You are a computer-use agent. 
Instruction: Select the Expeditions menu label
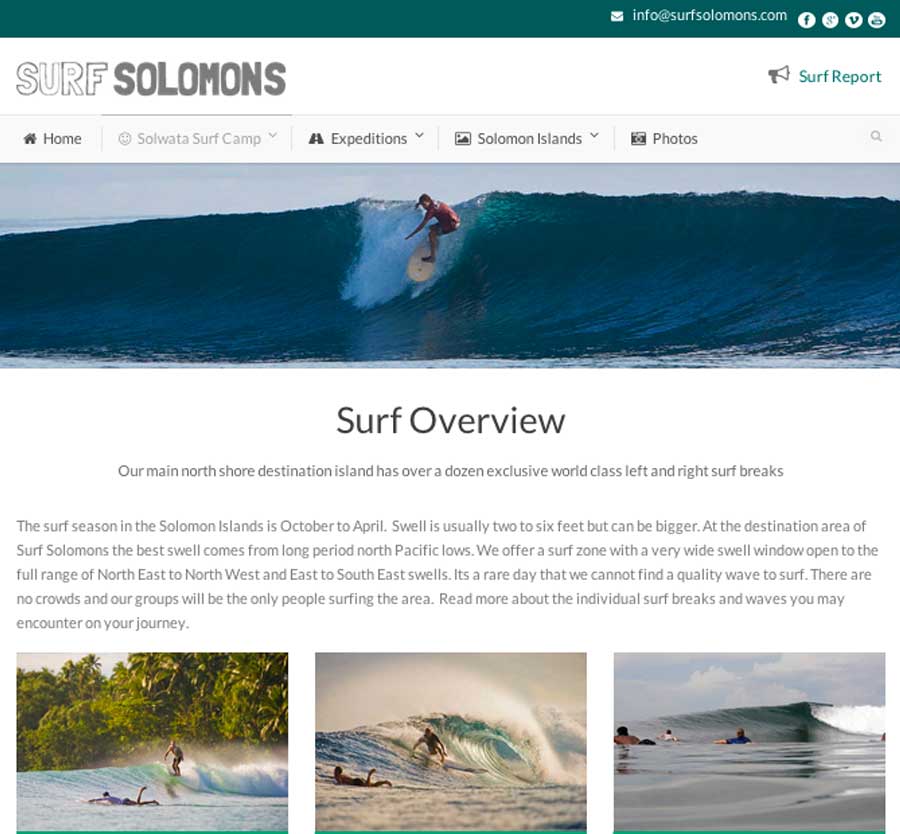(x=368, y=138)
